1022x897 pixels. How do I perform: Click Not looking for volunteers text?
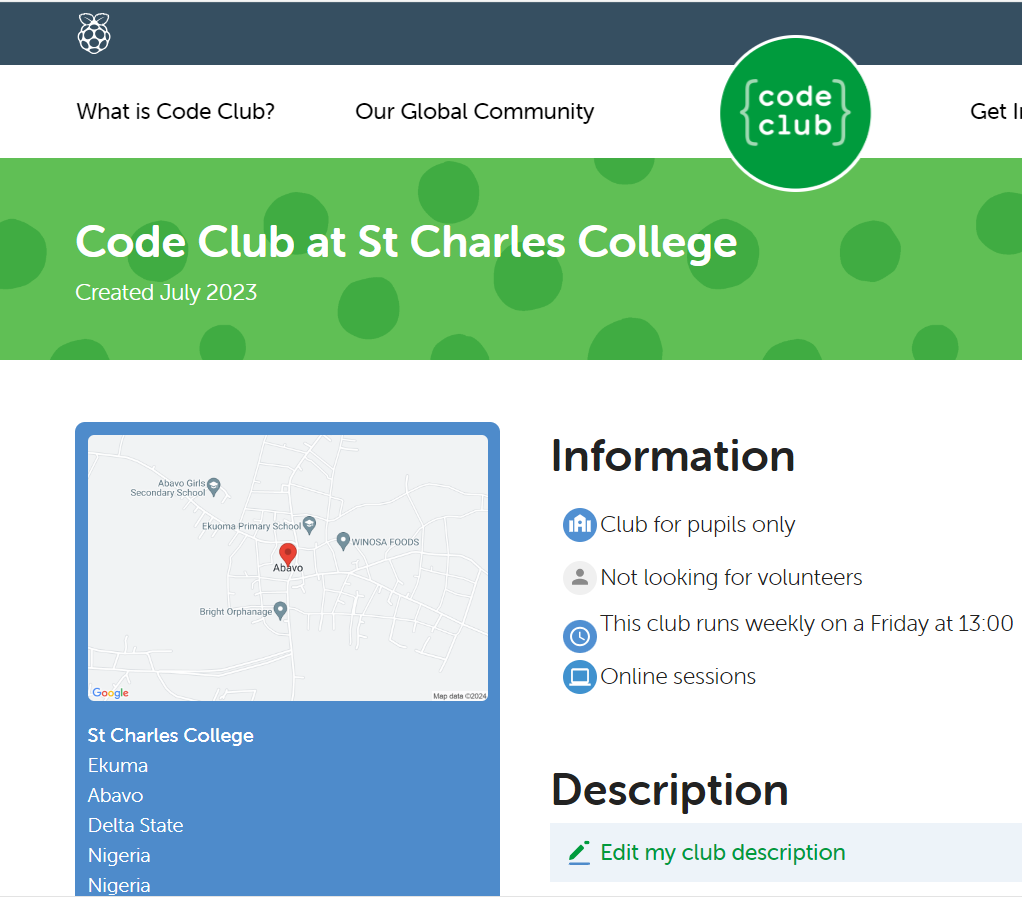(x=731, y=578)
